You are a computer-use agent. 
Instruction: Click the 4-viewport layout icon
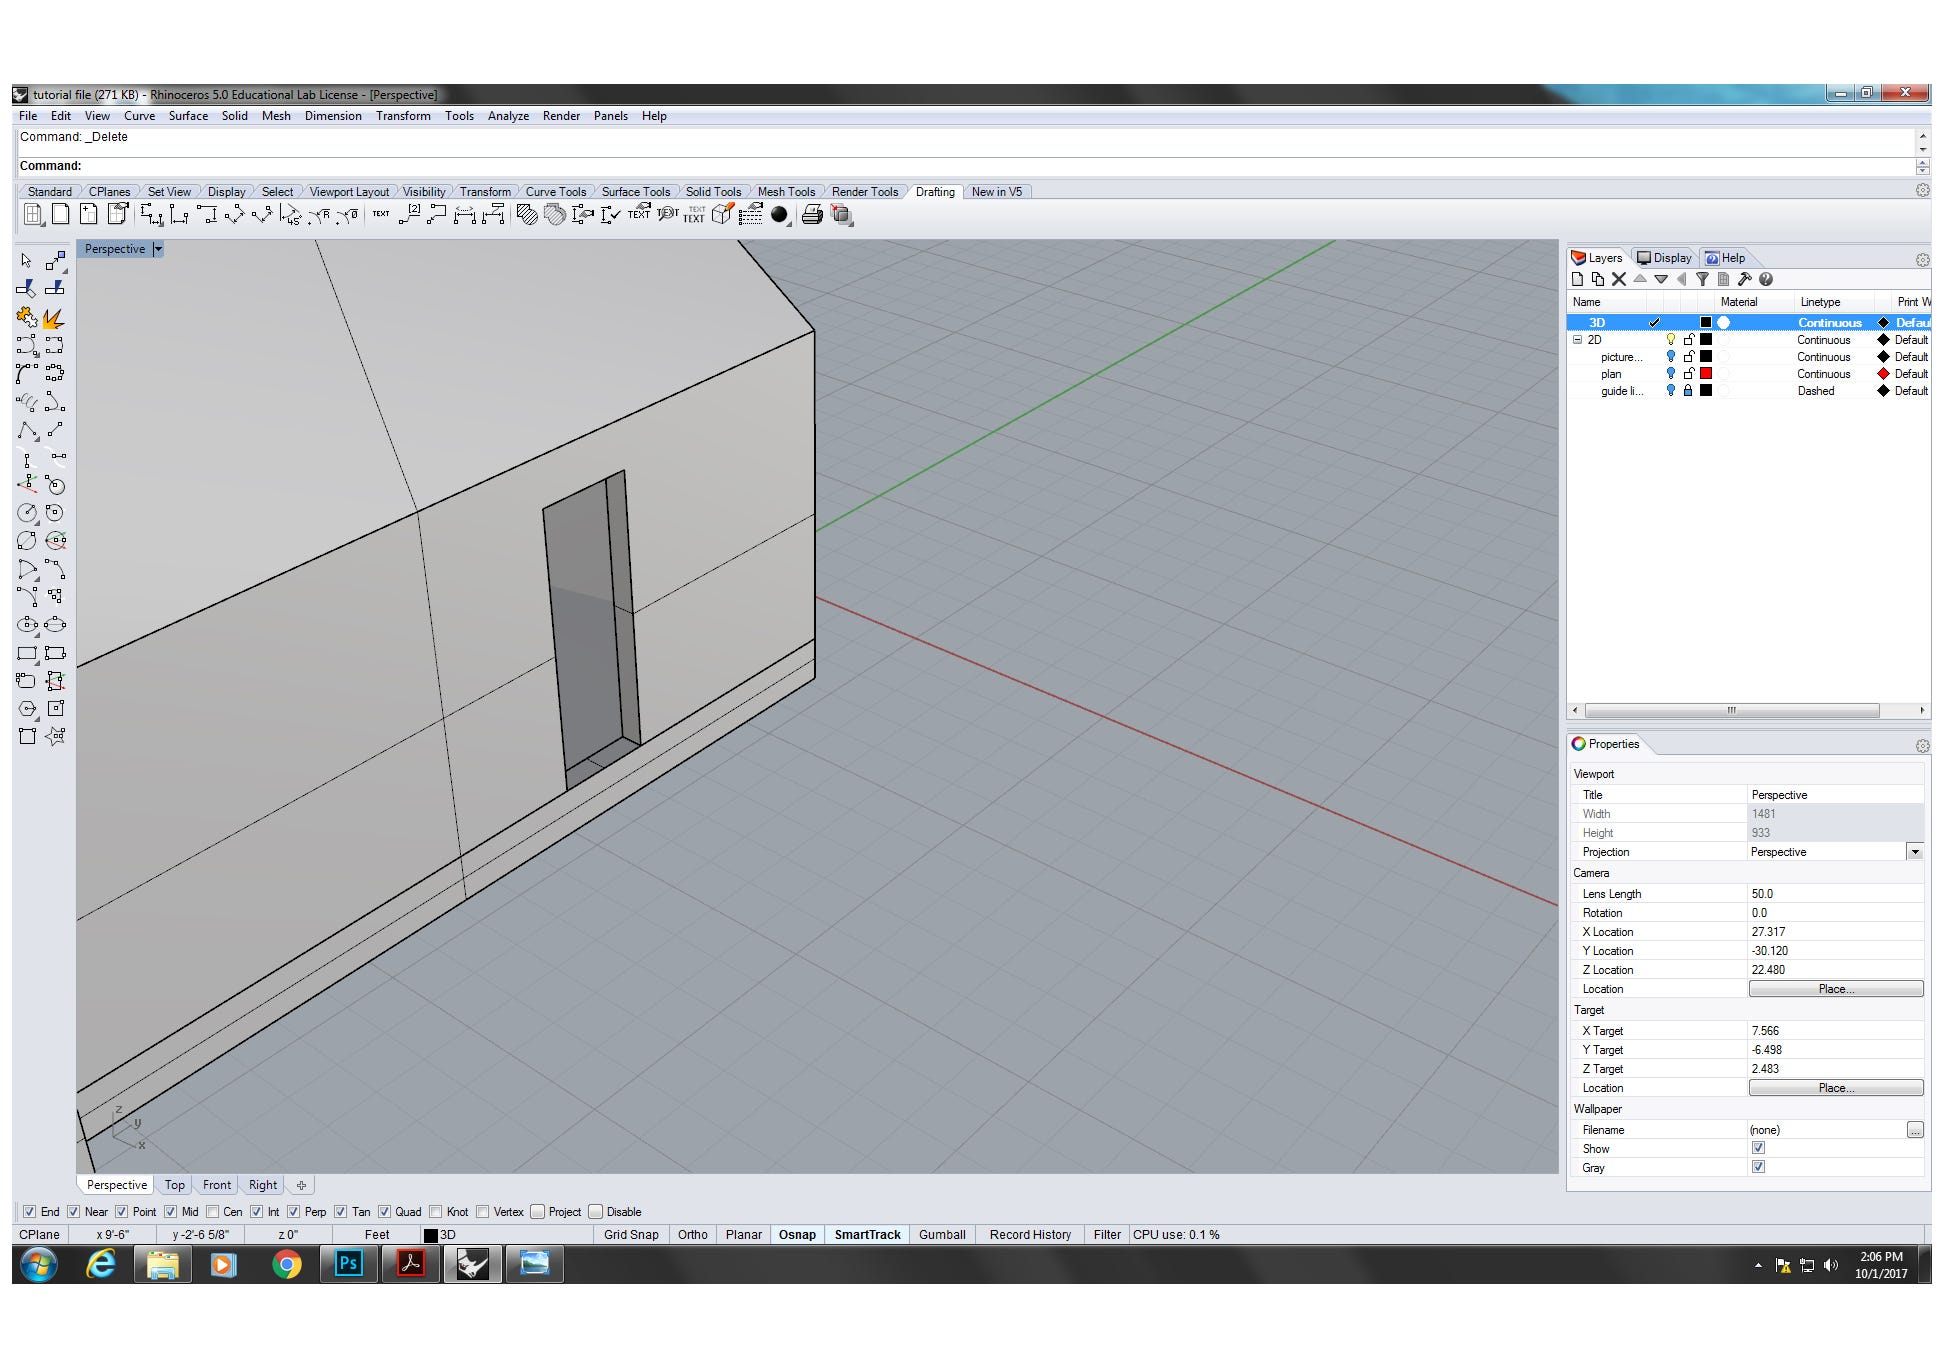tap(33, 214)
